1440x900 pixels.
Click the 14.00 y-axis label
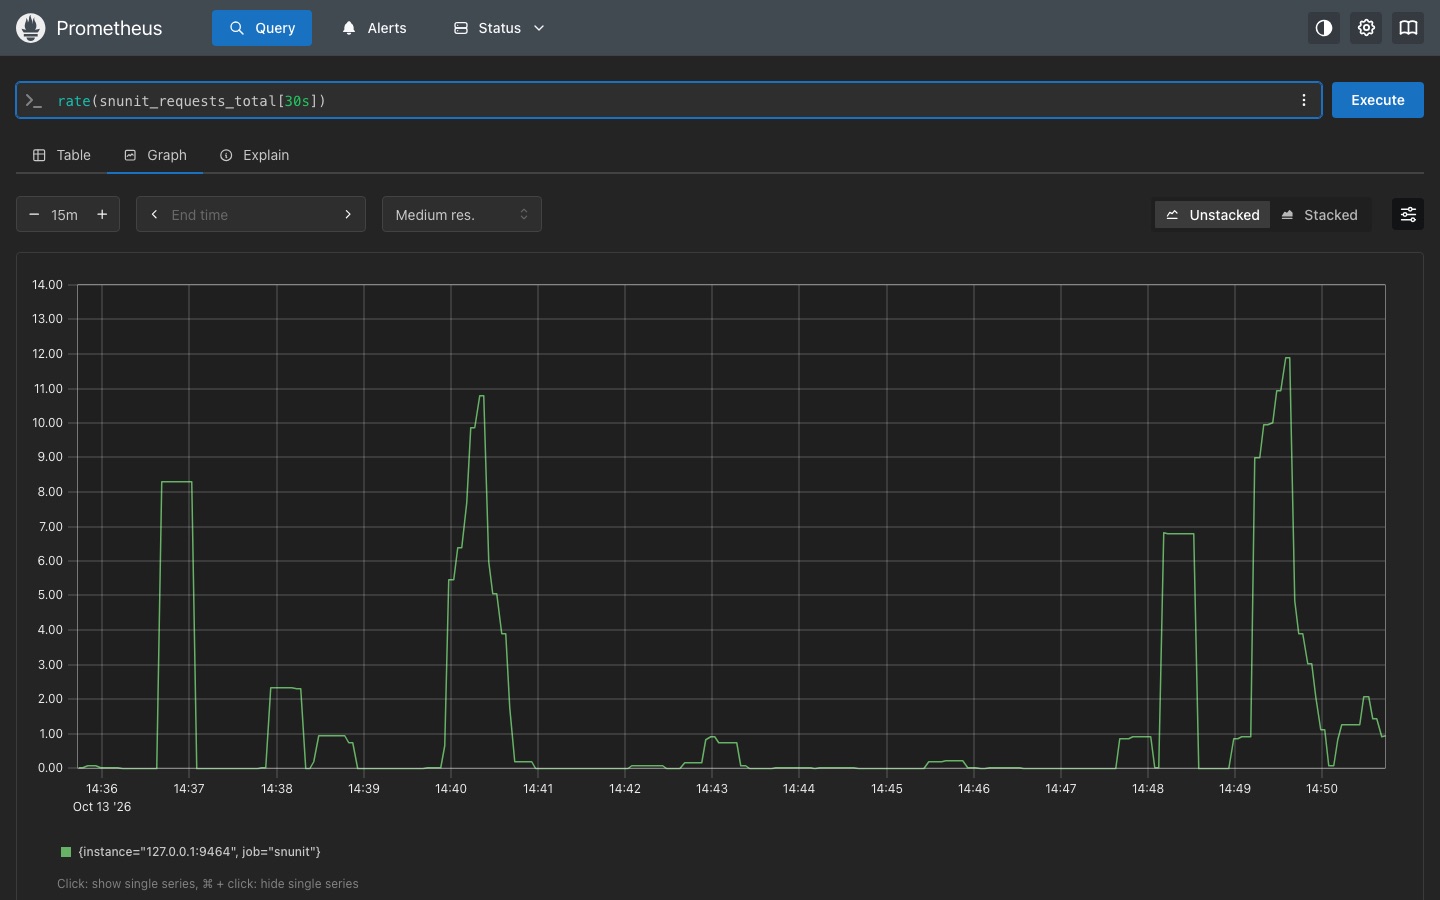click(x=47, y=285)
